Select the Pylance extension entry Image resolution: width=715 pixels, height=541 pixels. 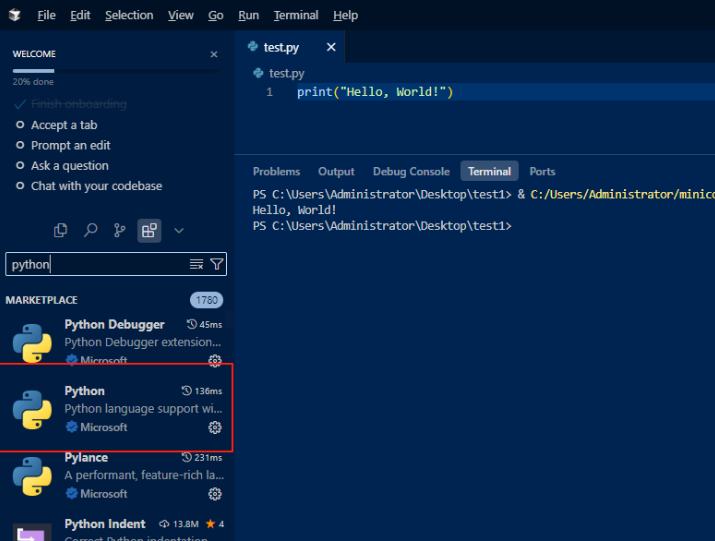pyautogui.click(x=117, y=475)
